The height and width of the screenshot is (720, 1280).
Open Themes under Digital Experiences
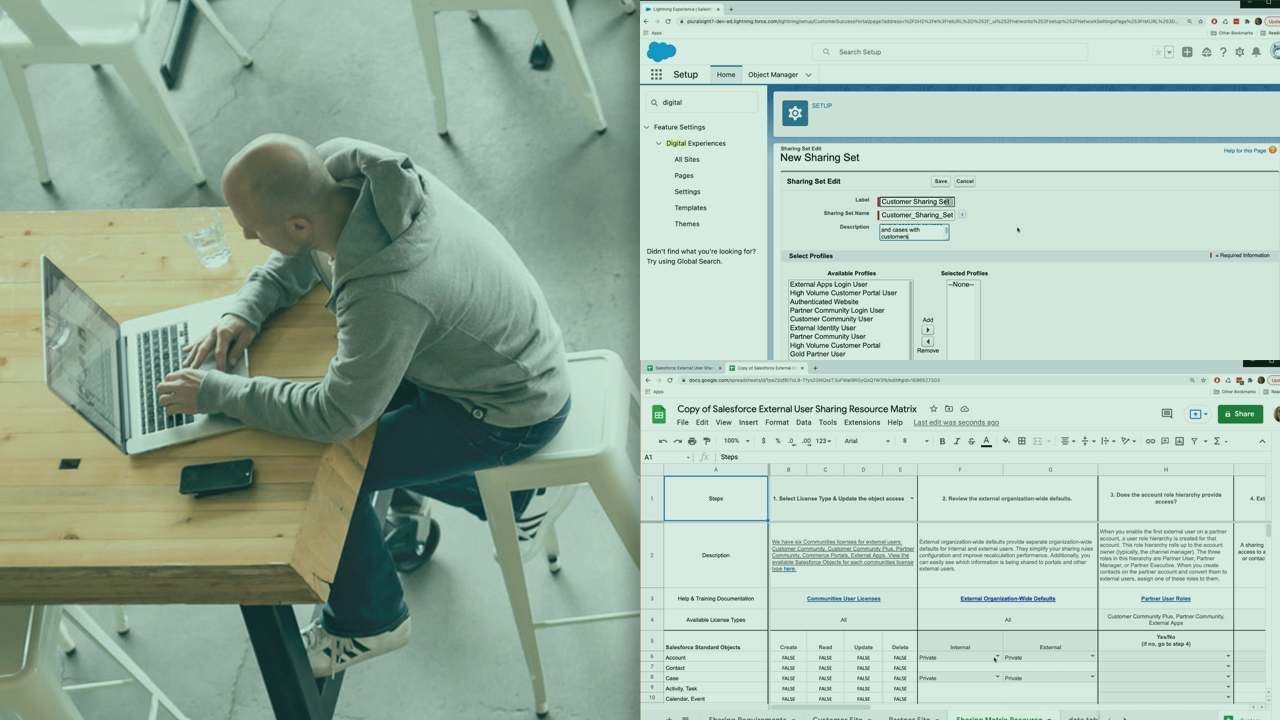tap(687, 223)
